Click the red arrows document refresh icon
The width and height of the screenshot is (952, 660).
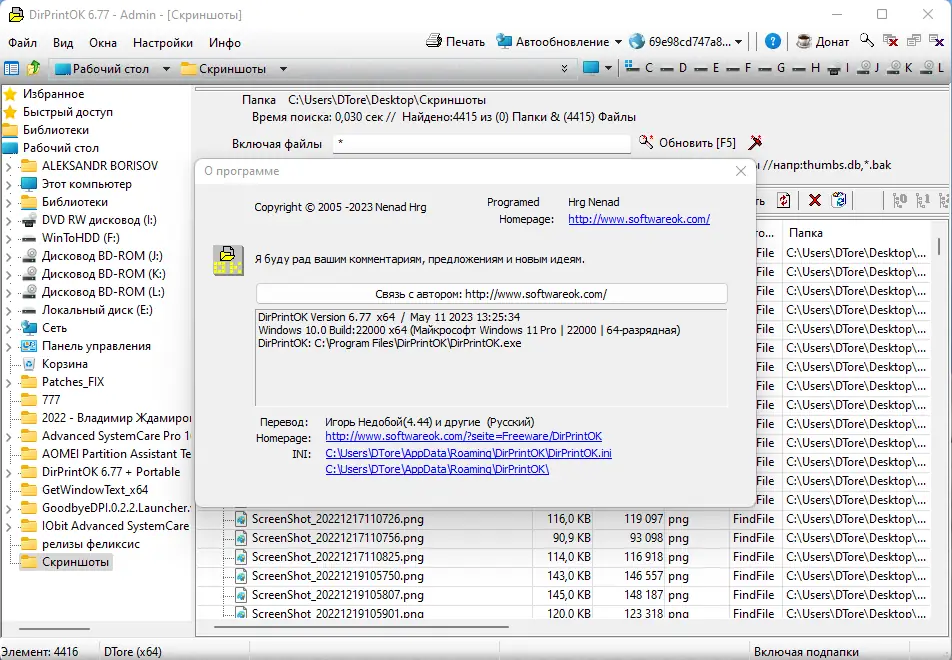(x=784, y=200)
